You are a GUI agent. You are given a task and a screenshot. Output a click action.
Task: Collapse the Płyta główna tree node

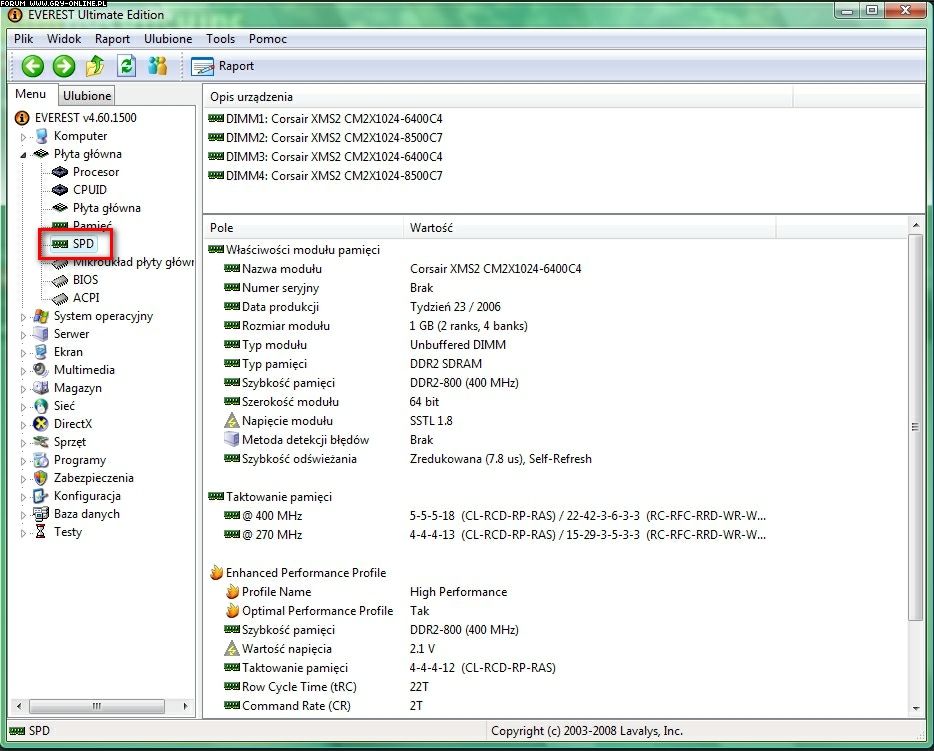24,155
